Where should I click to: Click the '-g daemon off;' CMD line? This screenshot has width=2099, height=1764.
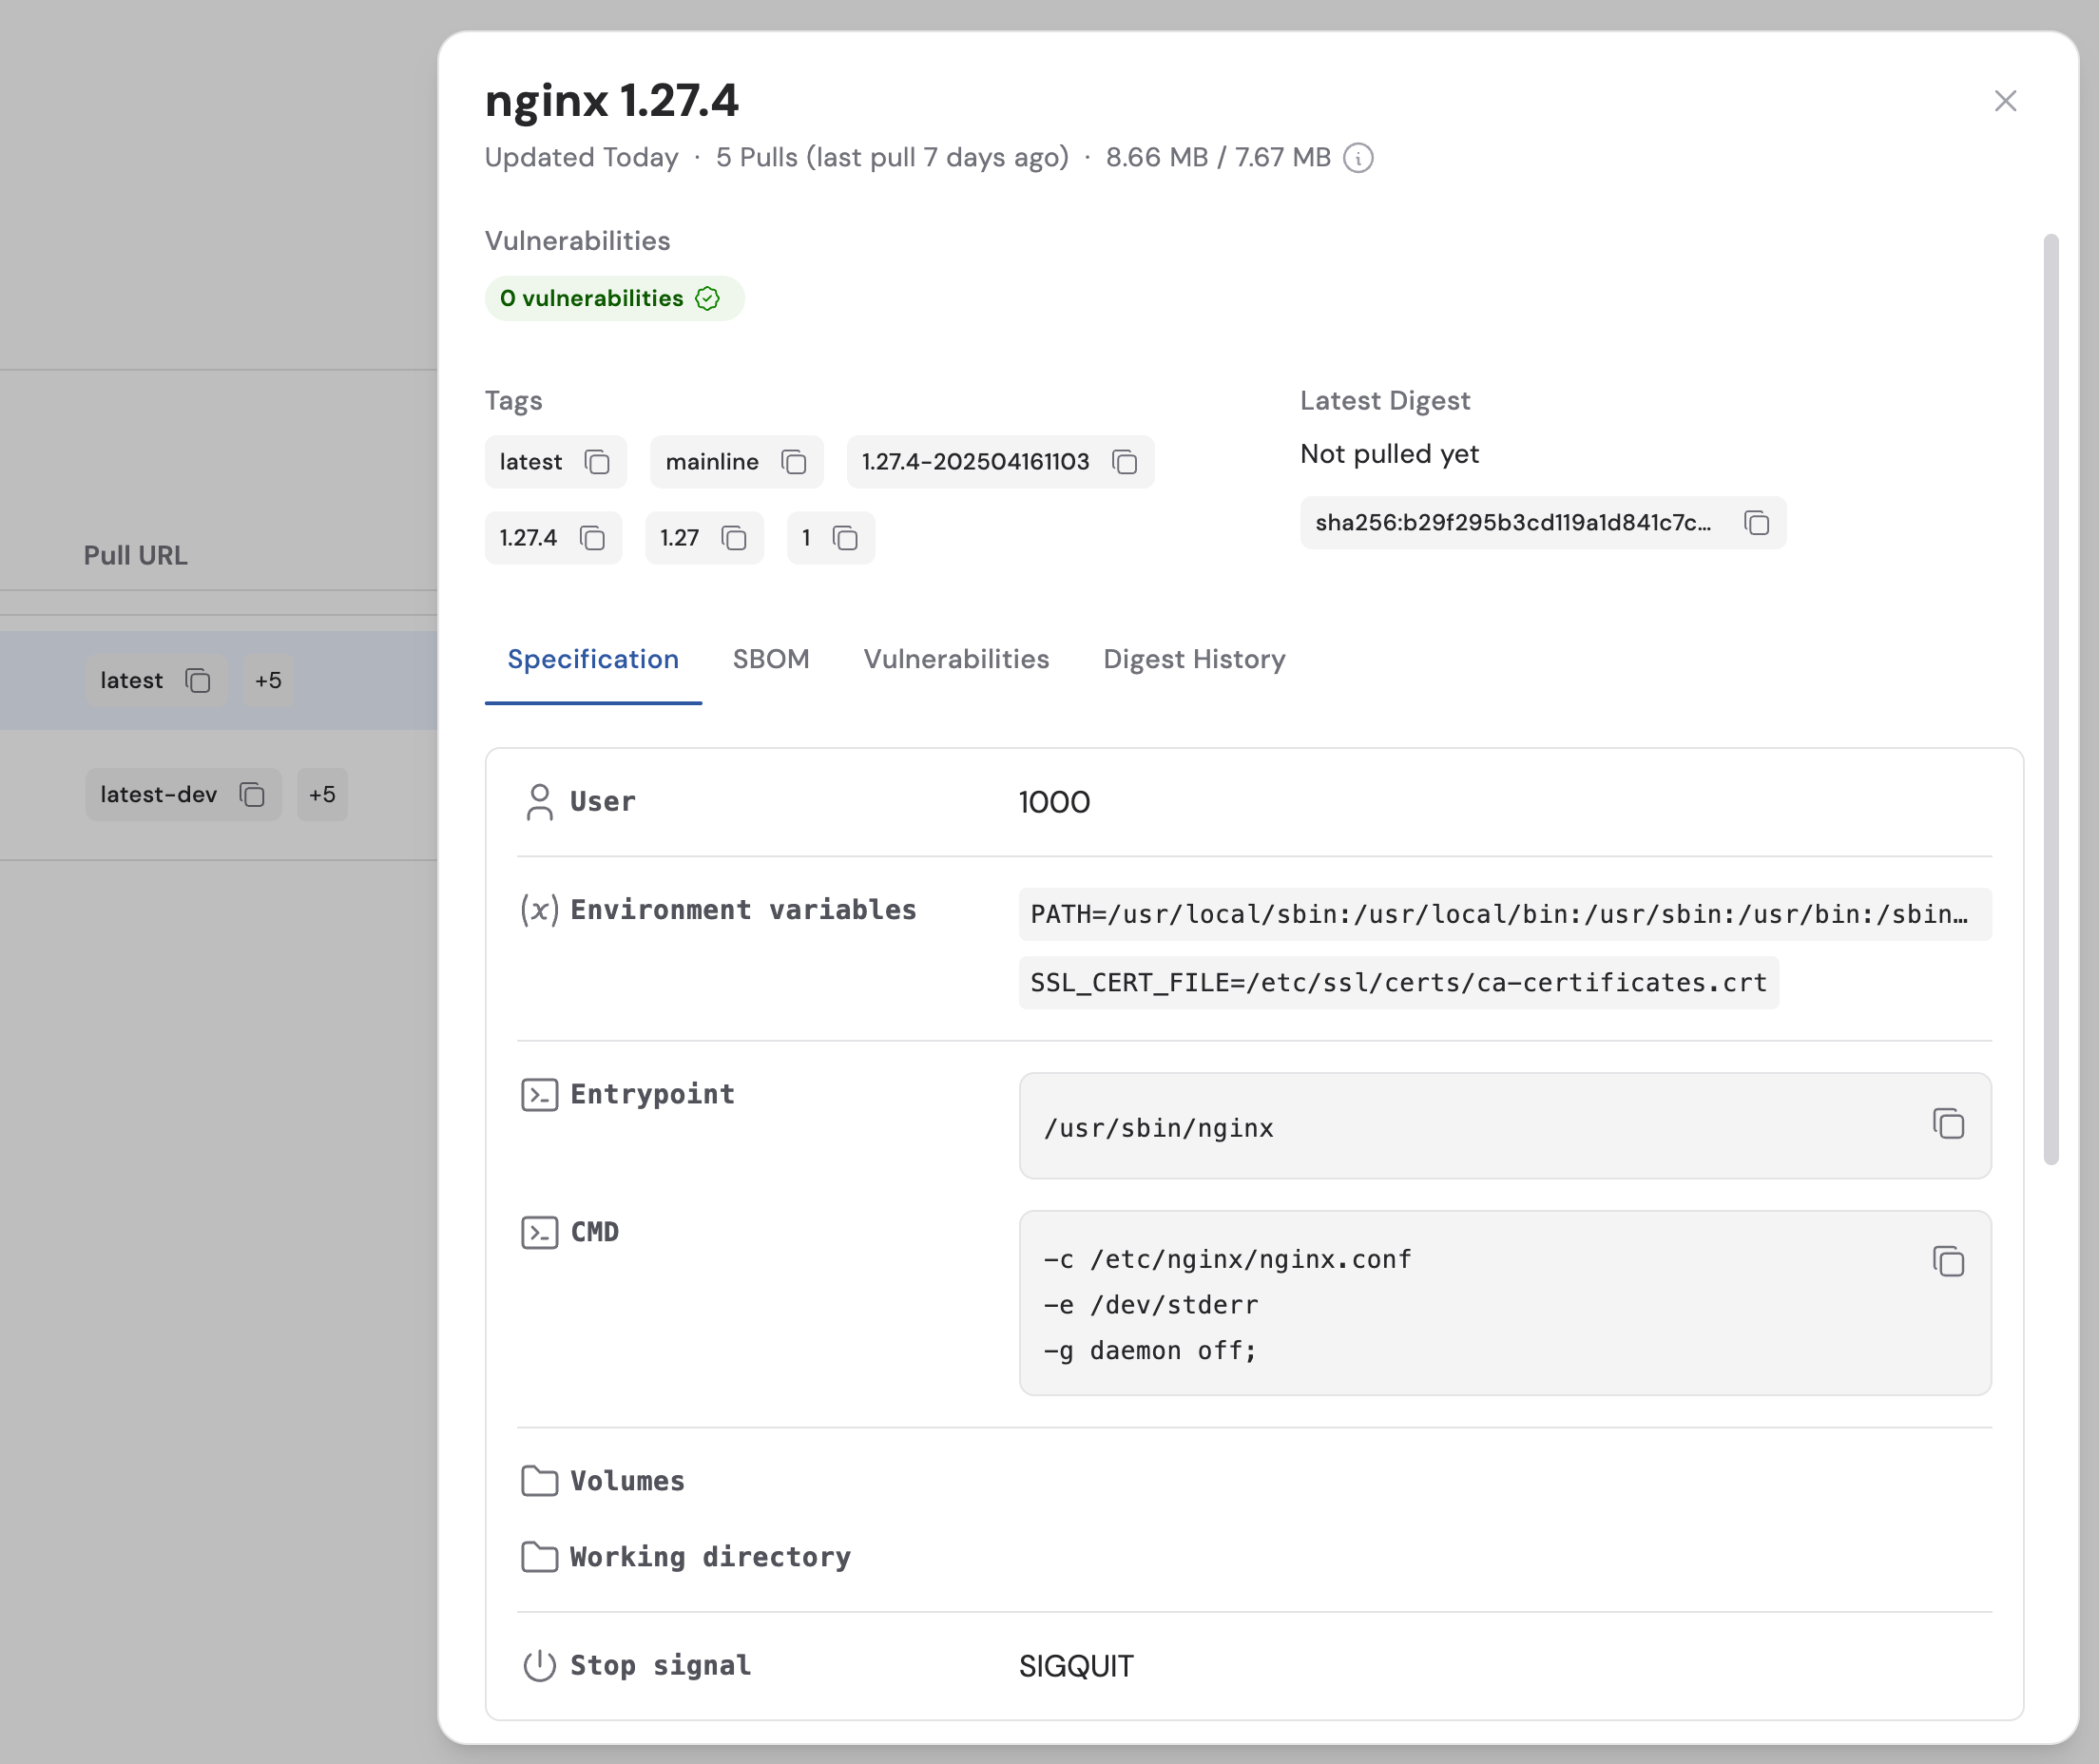click(x=1150, y=1351)
